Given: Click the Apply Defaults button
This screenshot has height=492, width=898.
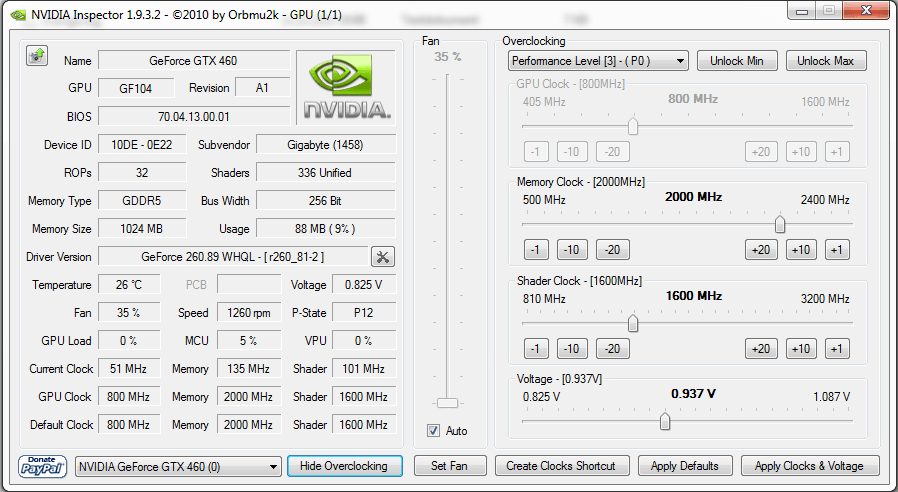Looking at the screenshot, I should pyautogui.click(x=685, y=466).
